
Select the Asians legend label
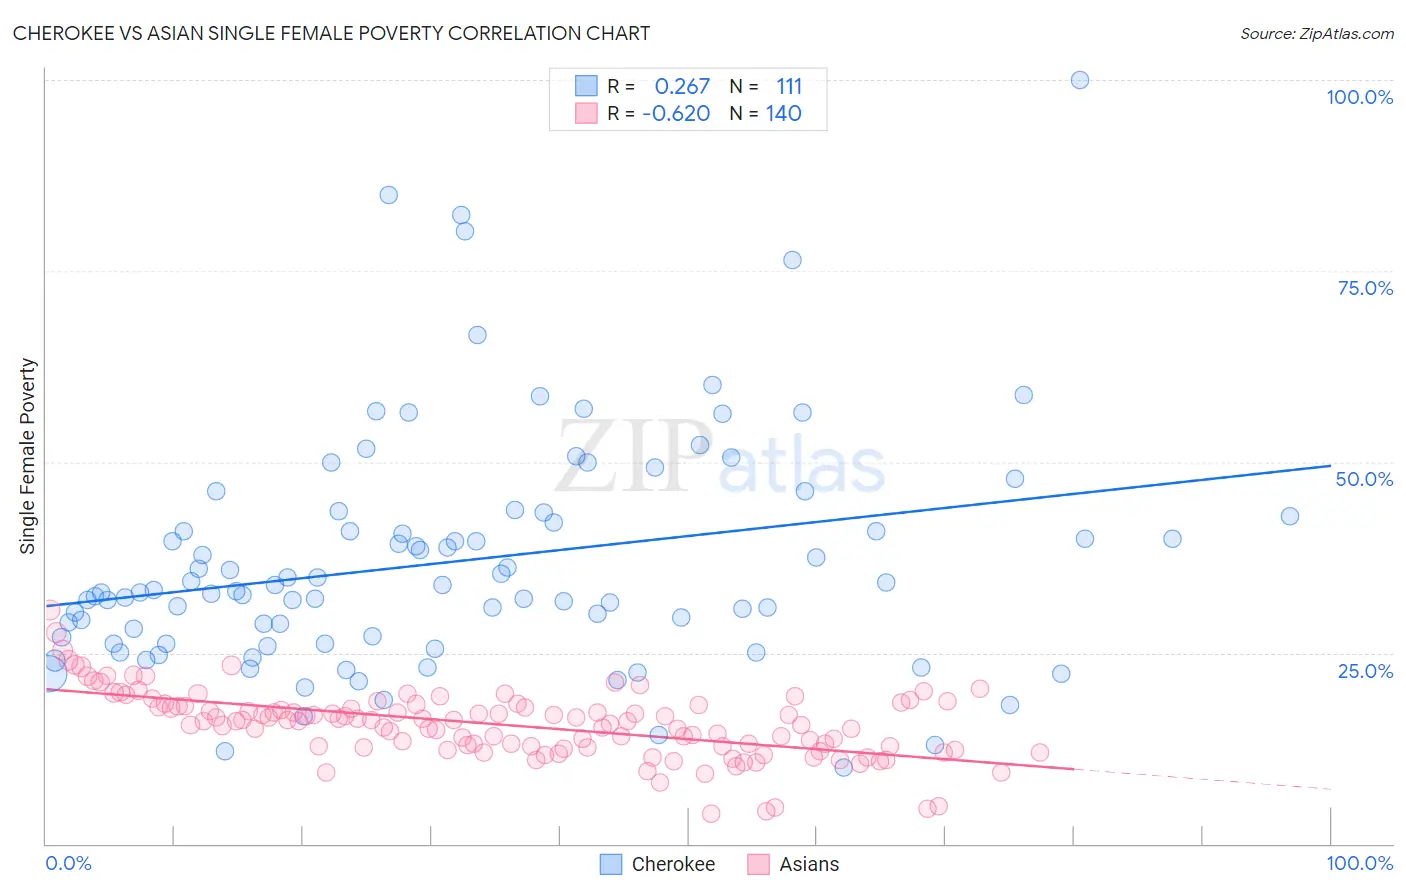[809, 864]
